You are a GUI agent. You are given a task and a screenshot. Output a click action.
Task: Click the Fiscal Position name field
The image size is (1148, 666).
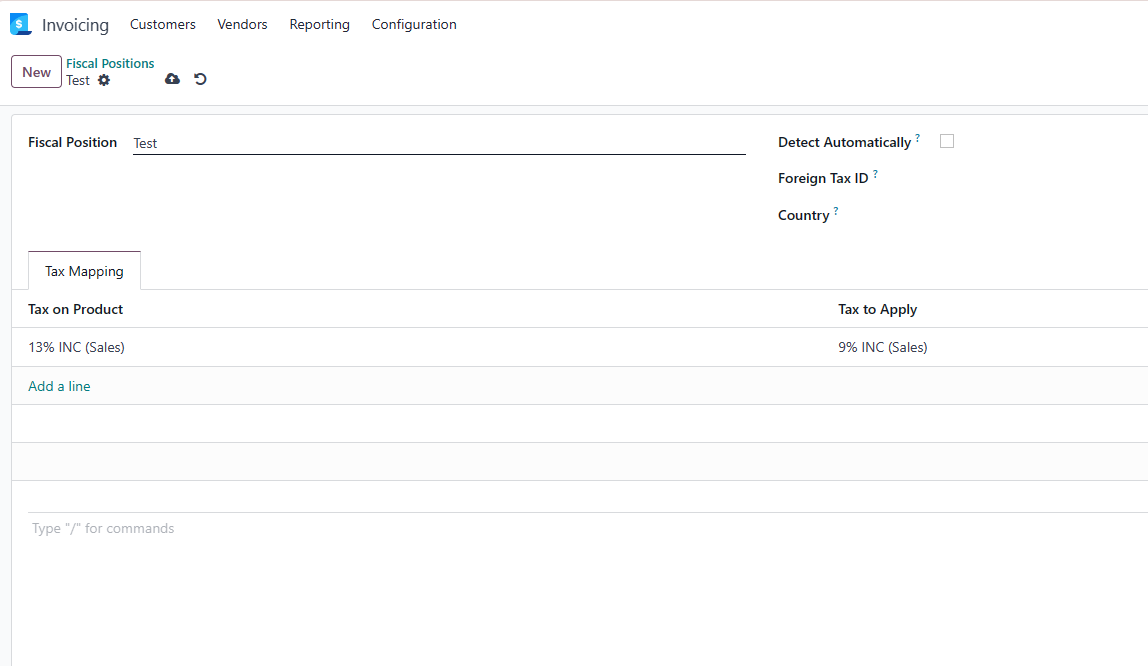[x=439, y=143]
